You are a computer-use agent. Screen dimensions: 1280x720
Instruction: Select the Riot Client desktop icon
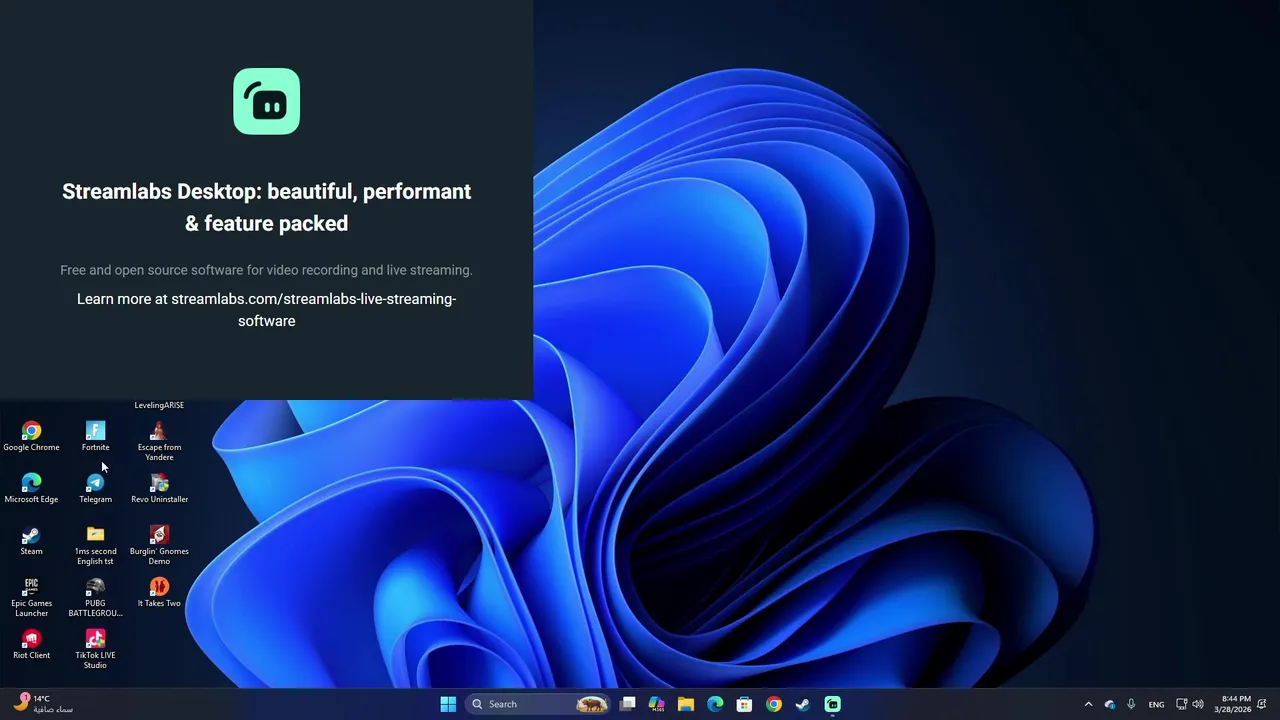point(31,645)
